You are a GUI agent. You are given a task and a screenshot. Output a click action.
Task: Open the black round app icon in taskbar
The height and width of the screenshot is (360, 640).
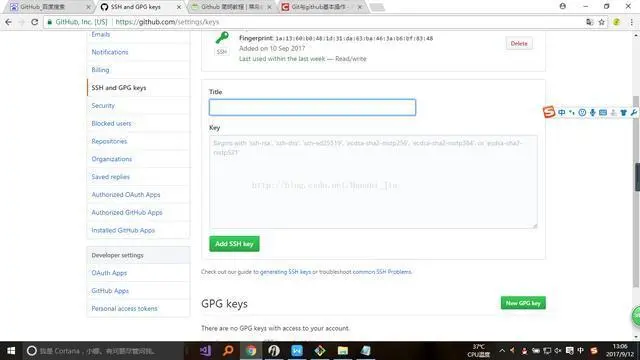point(274,351)
